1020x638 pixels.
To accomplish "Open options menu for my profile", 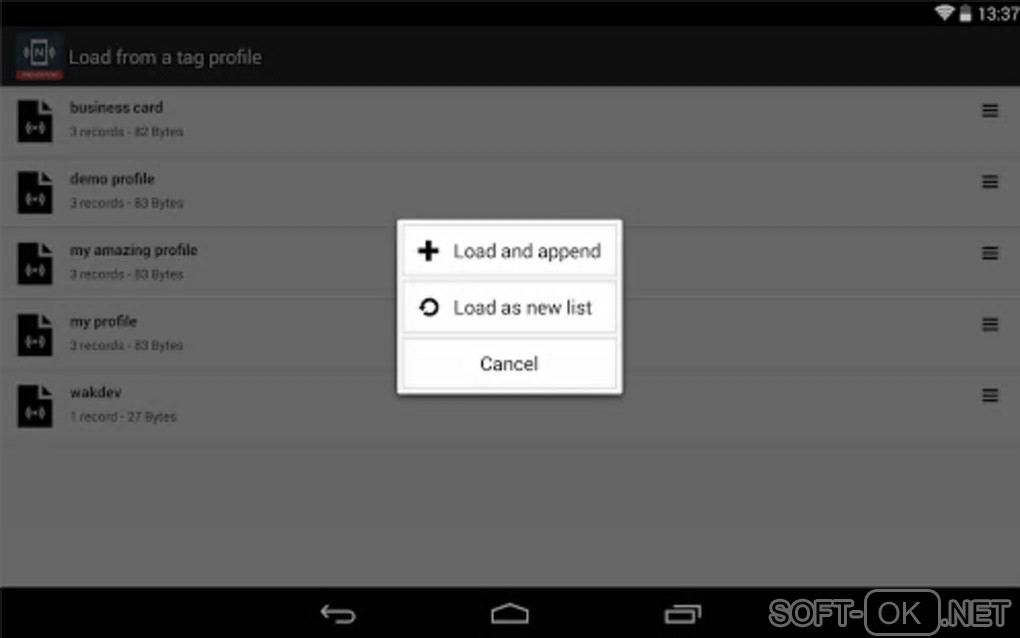I will click(990, 324).
